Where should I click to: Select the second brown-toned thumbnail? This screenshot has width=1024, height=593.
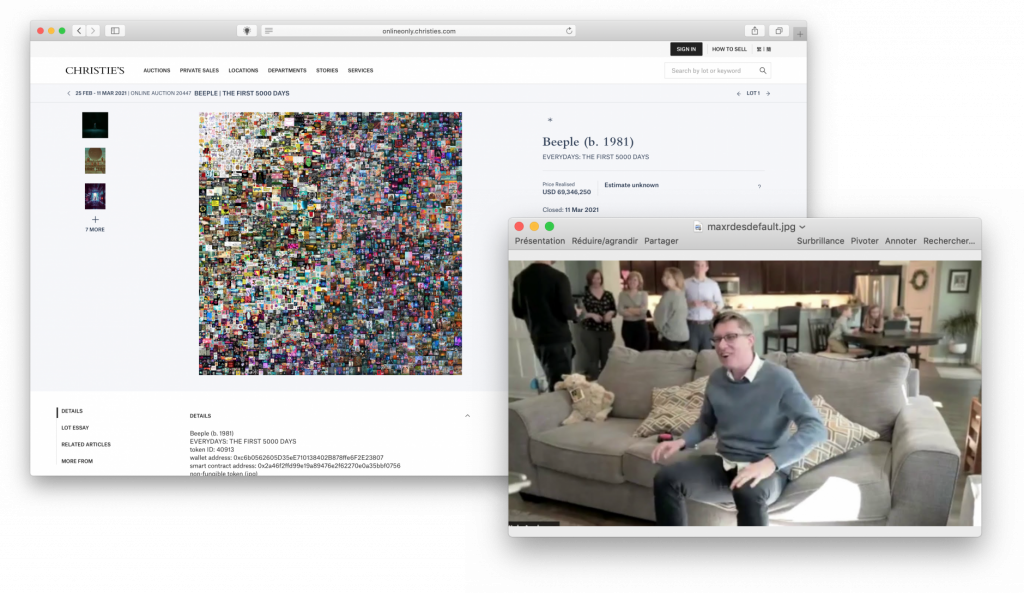[x=95, y=161]
